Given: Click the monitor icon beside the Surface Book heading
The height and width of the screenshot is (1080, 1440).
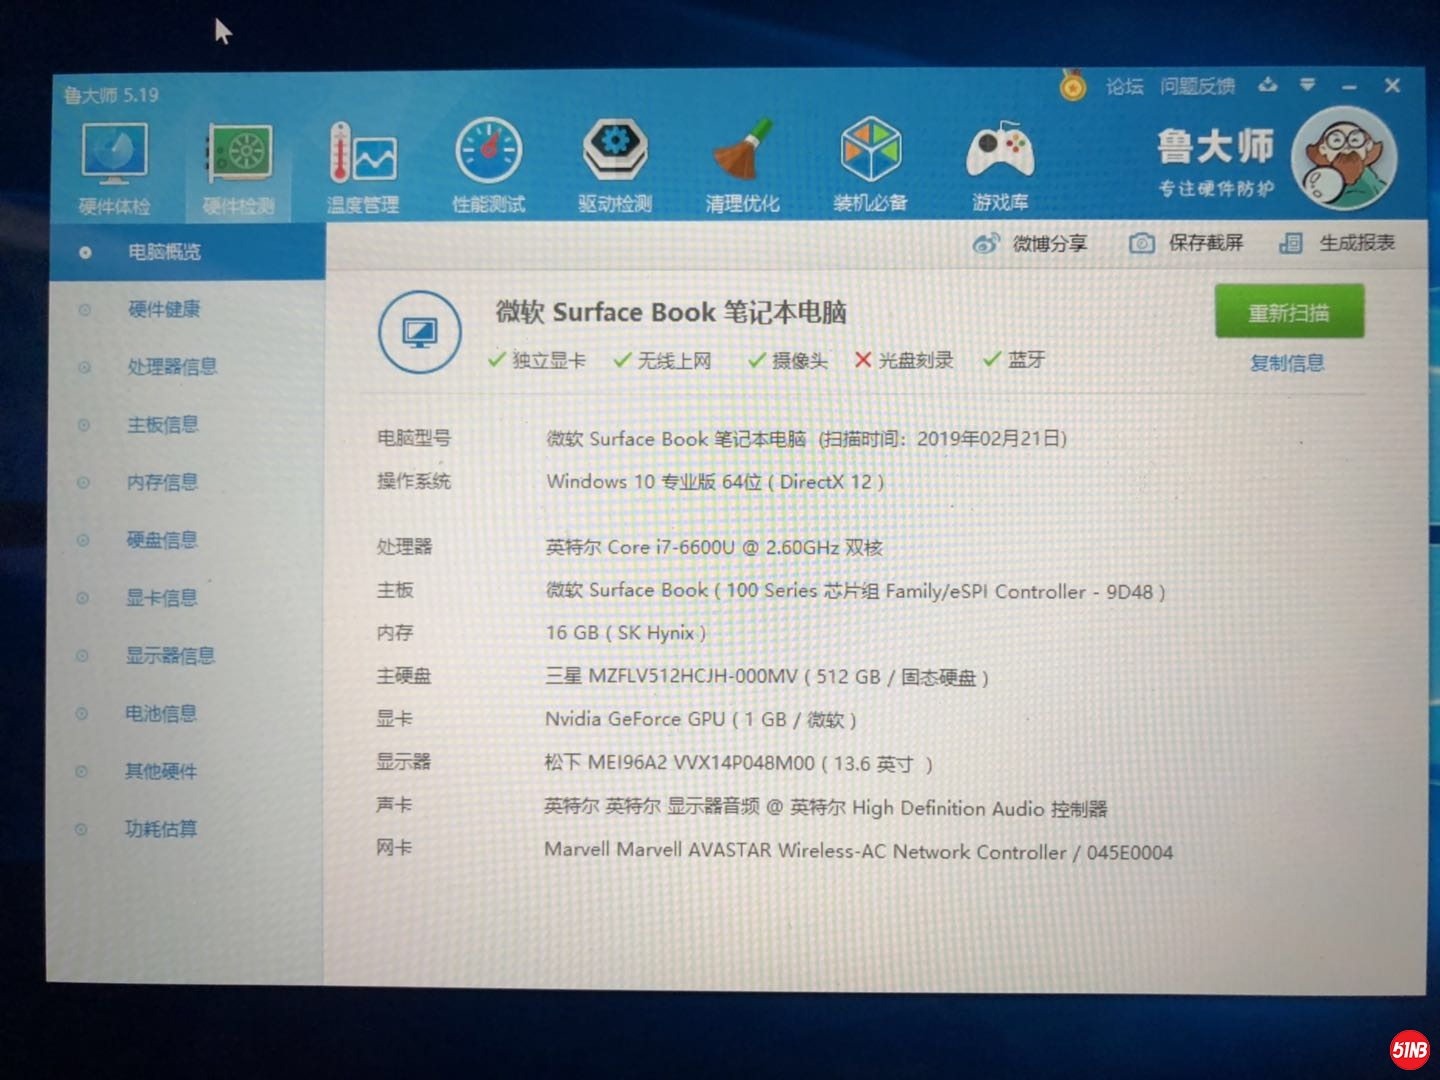Looking at the screenshot, I should coord(420,332).
